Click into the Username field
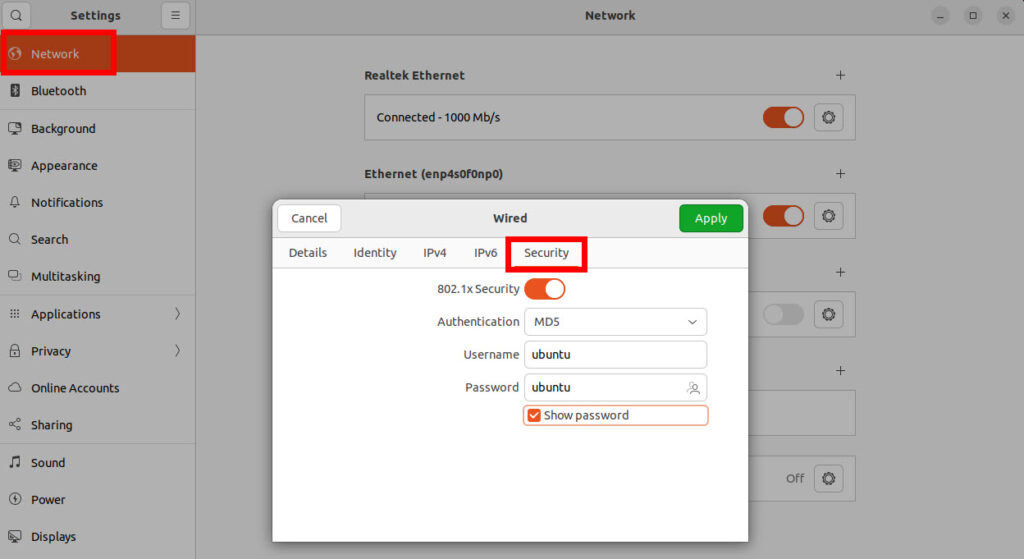This screenshot has height=559, width=1024. pyautogui.click(x=615, y=355)
